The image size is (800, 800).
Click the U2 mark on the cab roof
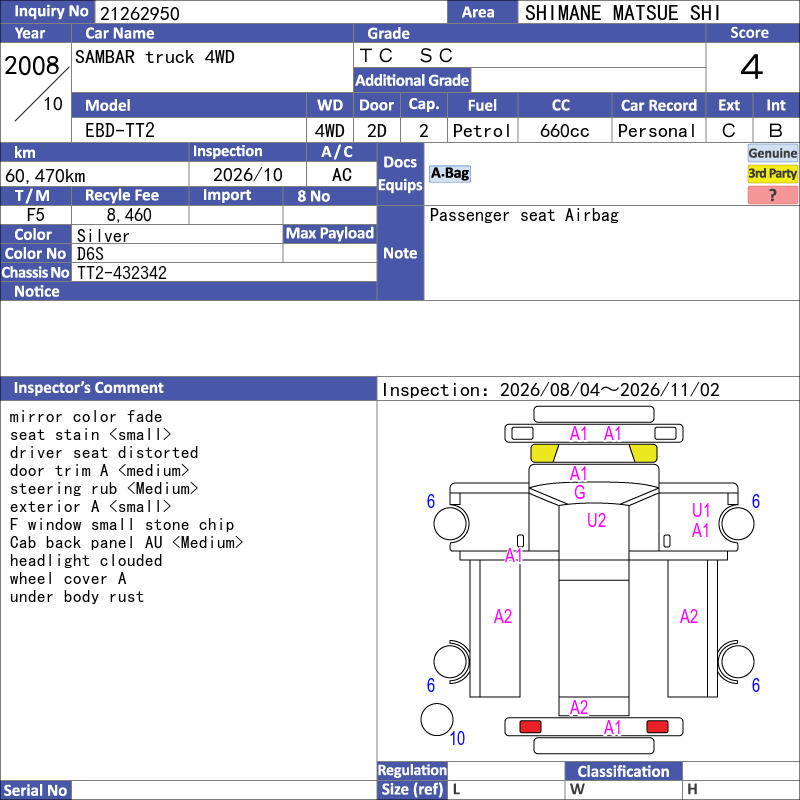click(x=596, y=520)
